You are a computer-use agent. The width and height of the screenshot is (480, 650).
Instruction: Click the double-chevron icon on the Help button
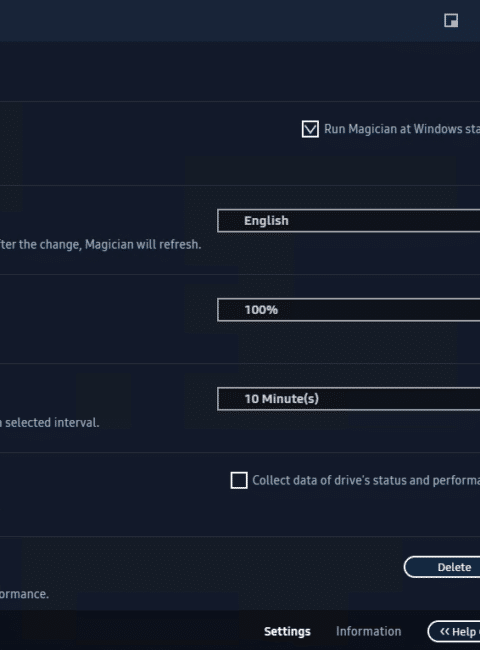point(444,631)
